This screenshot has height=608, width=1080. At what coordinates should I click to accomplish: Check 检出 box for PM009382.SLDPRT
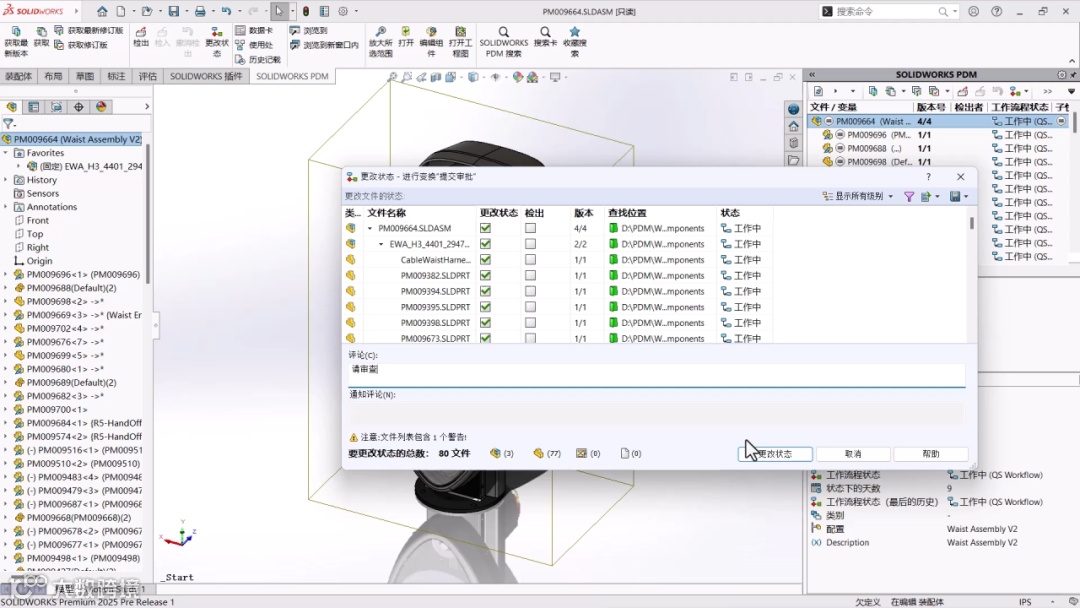530,275
